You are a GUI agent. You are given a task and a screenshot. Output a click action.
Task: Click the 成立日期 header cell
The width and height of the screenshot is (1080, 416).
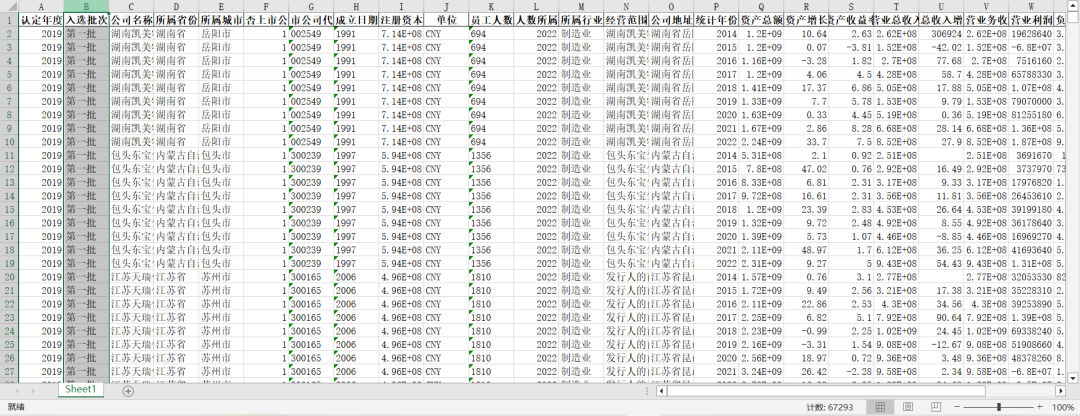coord(356,19)
